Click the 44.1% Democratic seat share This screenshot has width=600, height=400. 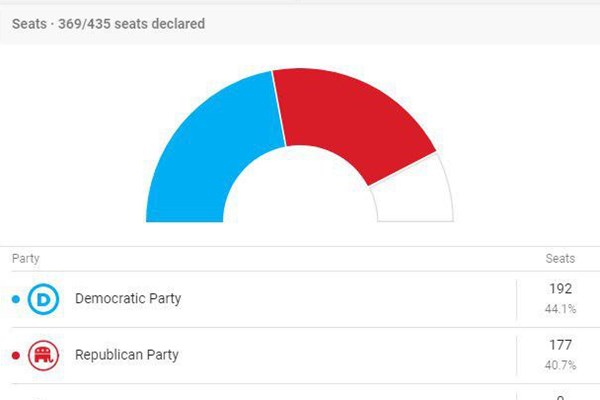click(x=560, y=308)
